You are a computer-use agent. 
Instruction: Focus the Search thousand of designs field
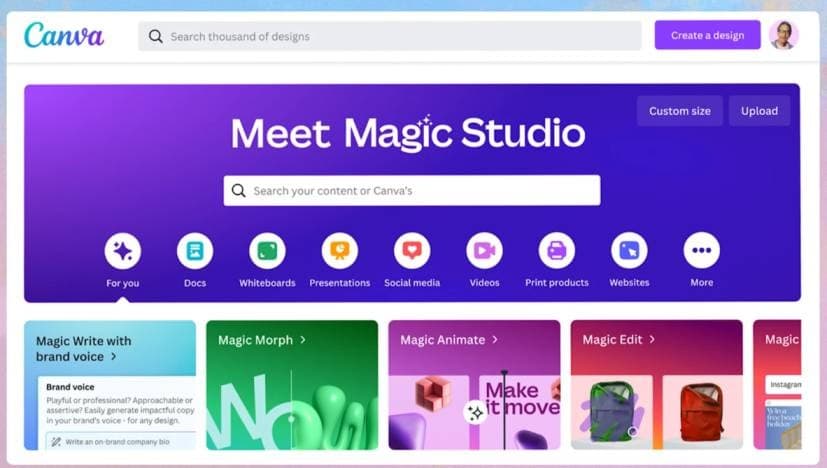tap(390, 36)
